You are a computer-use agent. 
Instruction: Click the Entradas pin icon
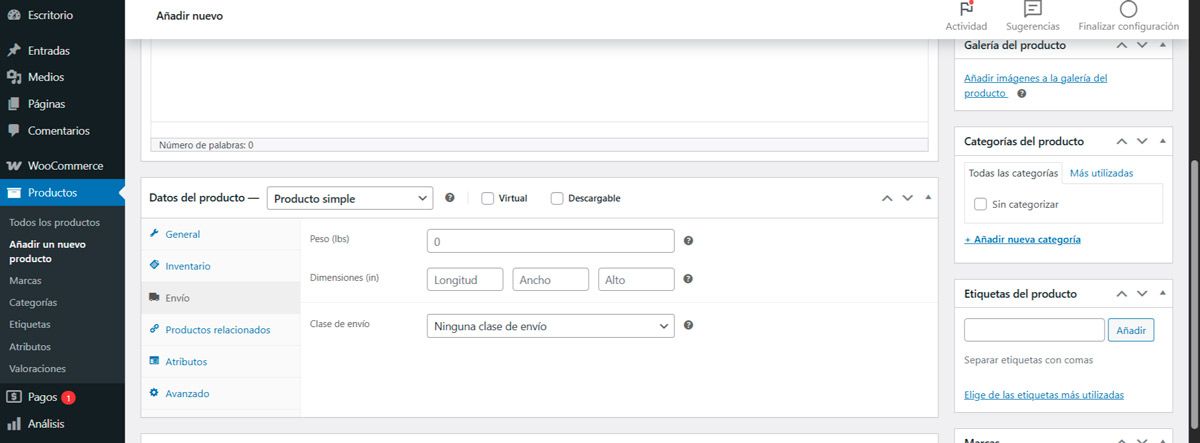14,50
